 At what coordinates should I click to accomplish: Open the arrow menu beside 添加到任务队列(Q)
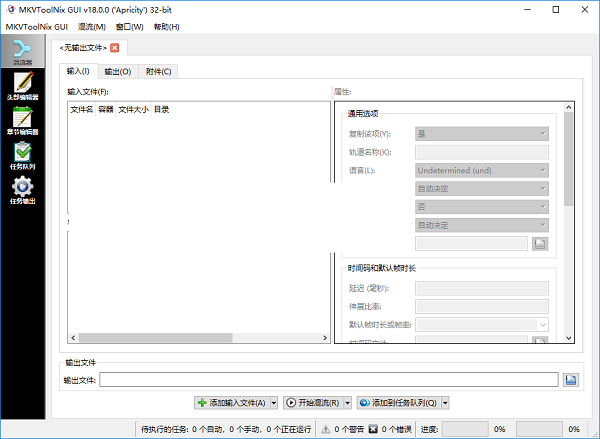pos(445,403)
